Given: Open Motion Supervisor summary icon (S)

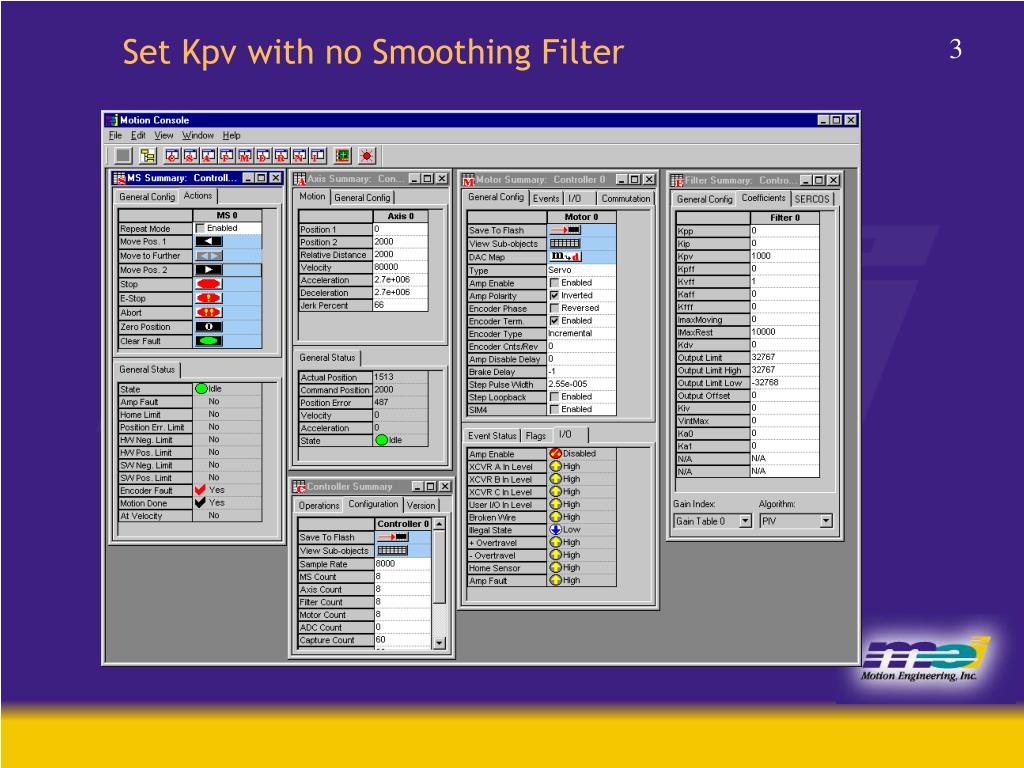Looking at the screenshot, I should [x=190, y=155].
